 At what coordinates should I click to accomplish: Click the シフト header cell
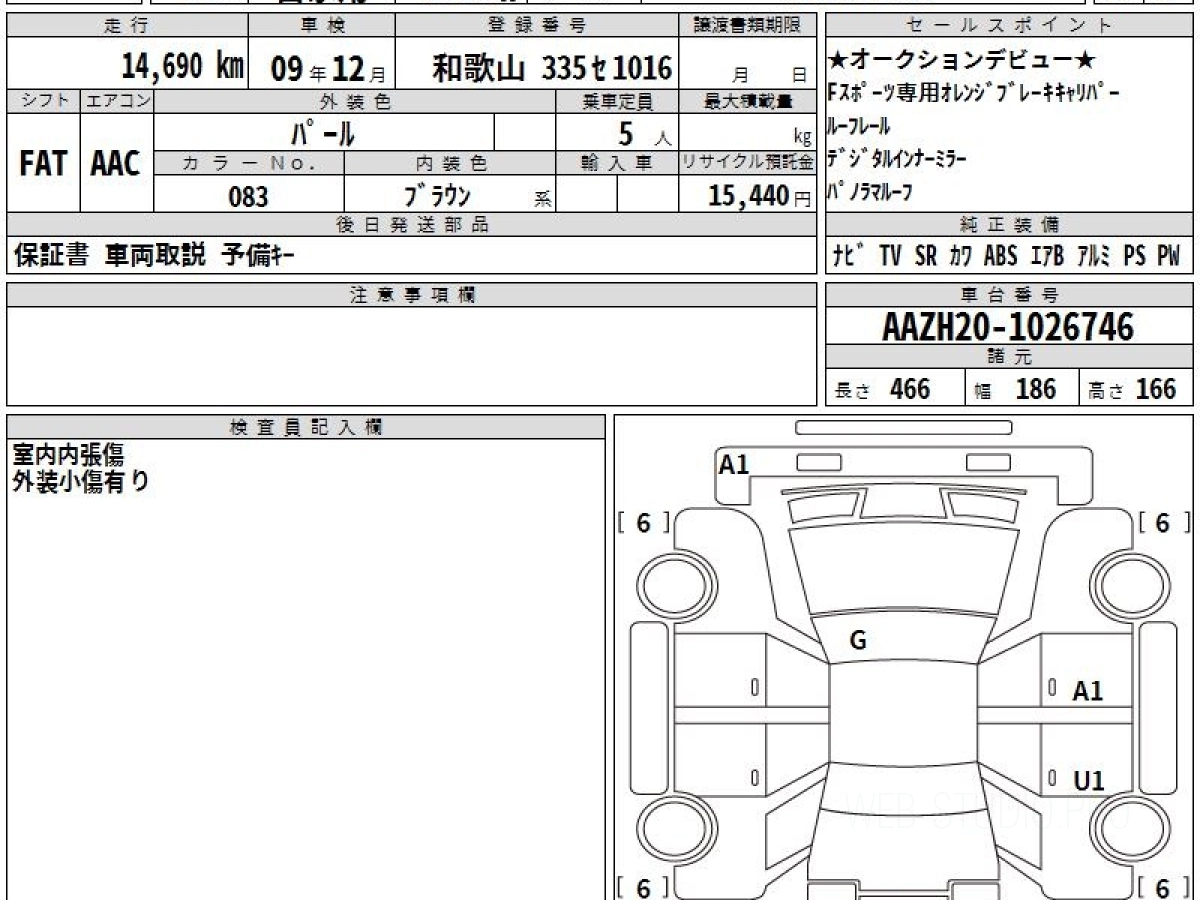(x=43, y=101)
